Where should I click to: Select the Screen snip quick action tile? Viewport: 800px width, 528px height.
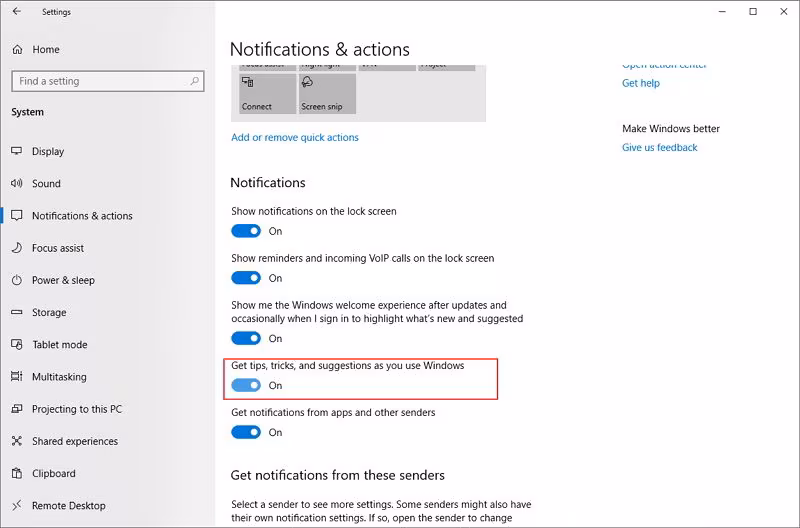pyautogui.click(x=326, y=94)
